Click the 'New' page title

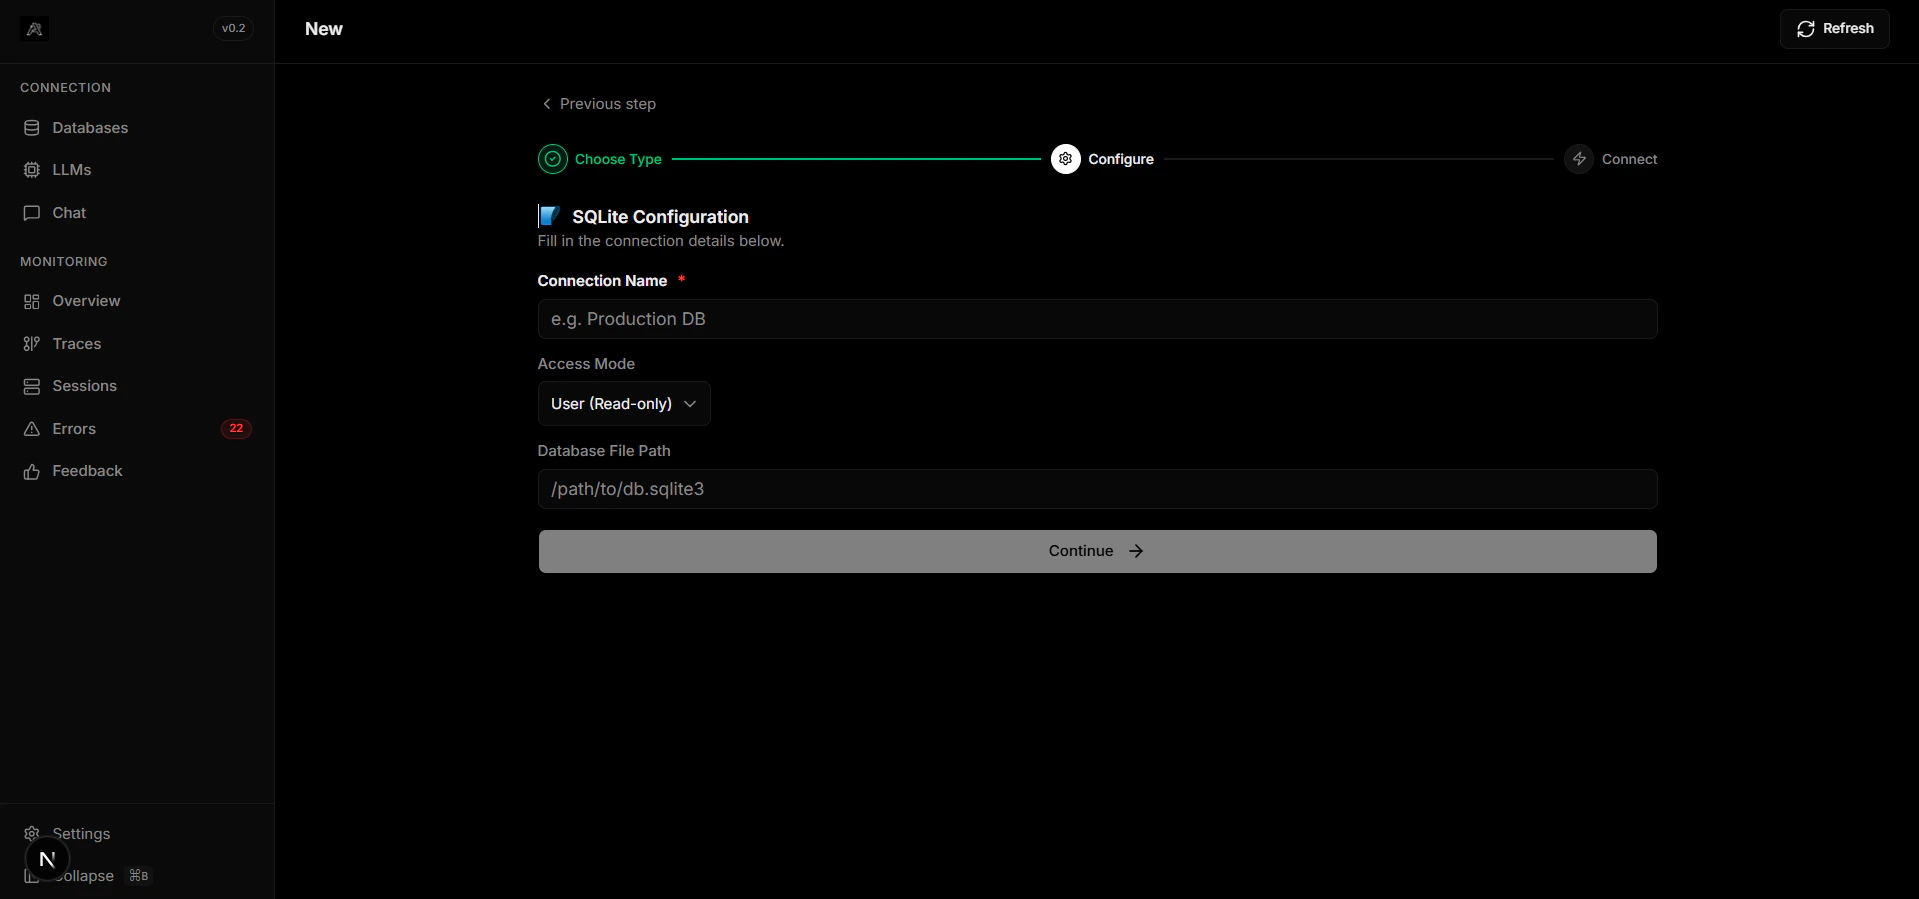[324, 29]
